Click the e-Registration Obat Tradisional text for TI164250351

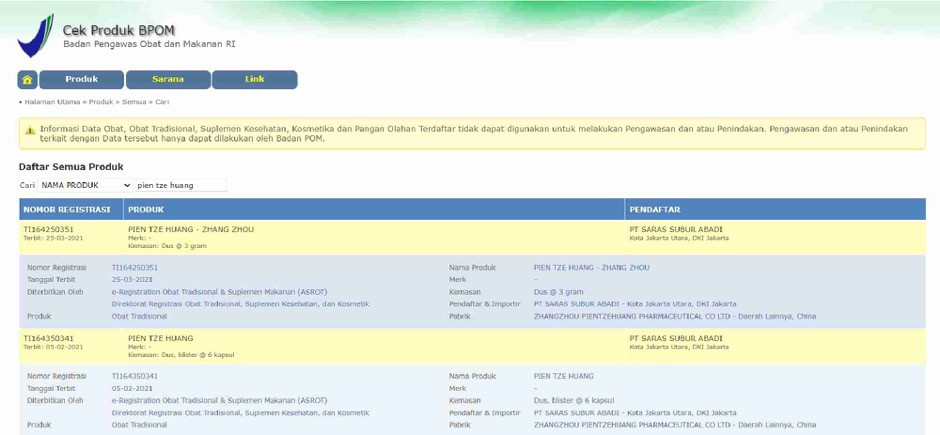pyautogui.click(x=219, y=292)
